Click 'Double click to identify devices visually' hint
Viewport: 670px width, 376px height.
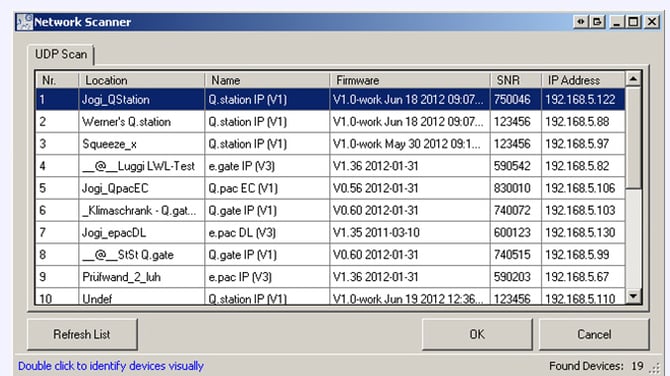(111, 366)
